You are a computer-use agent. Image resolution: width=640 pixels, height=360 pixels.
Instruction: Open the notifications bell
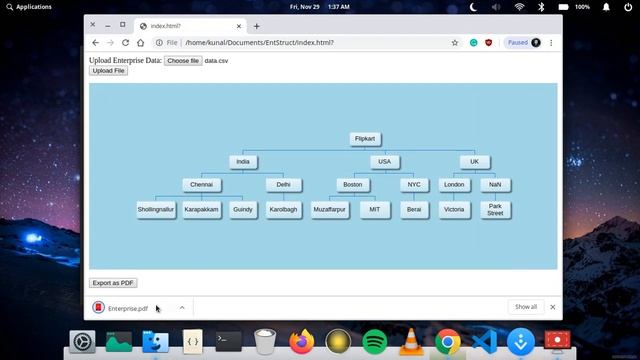[606, 7]
